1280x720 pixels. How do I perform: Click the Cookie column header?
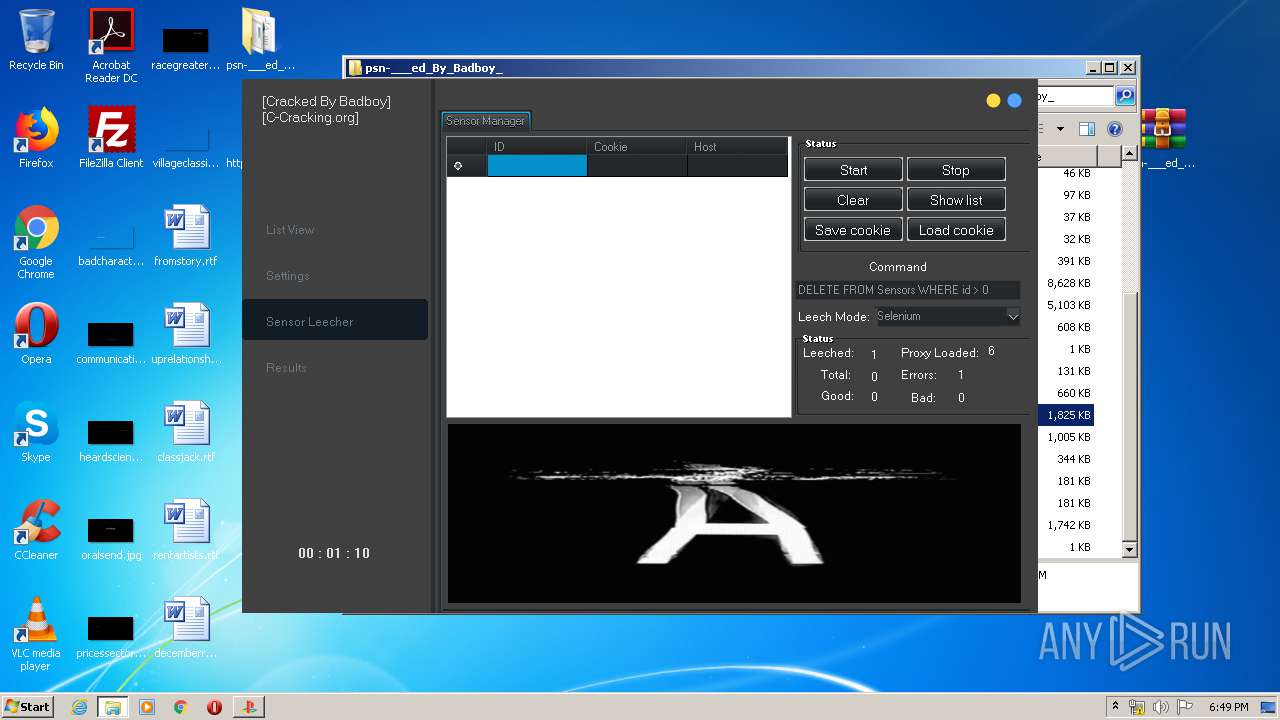tap(637, 146)
